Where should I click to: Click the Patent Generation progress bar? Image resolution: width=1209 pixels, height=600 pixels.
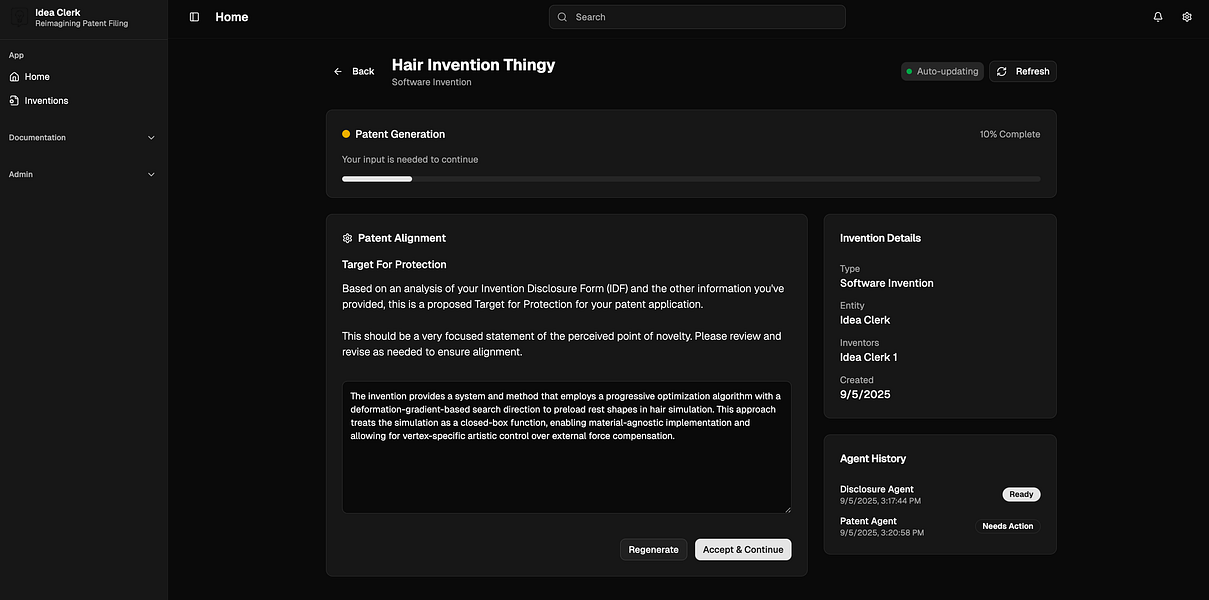pos(690,179)
